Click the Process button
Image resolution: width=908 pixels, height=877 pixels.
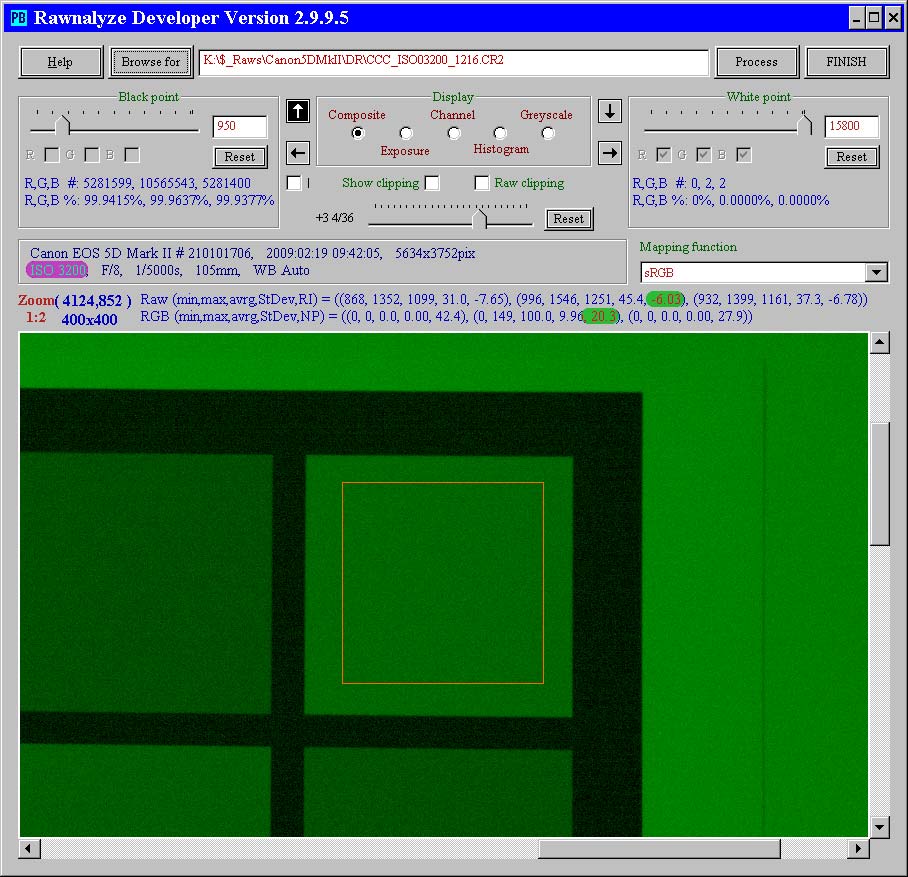coord(756,62)
